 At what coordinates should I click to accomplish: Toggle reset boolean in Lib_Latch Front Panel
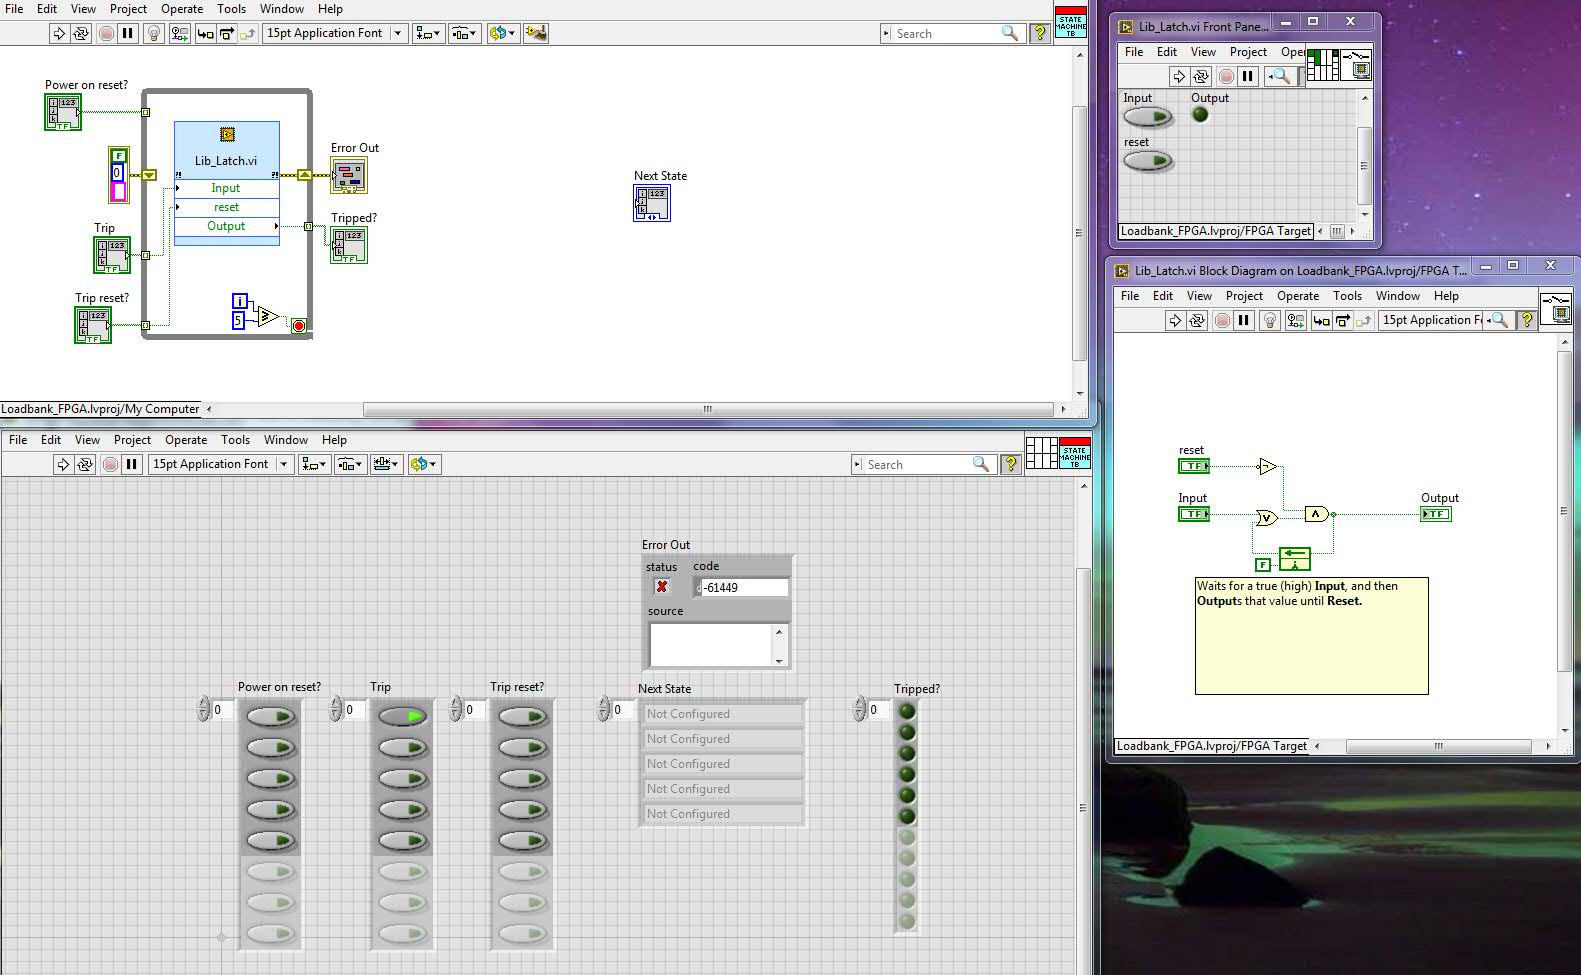tap(1147, 161)
